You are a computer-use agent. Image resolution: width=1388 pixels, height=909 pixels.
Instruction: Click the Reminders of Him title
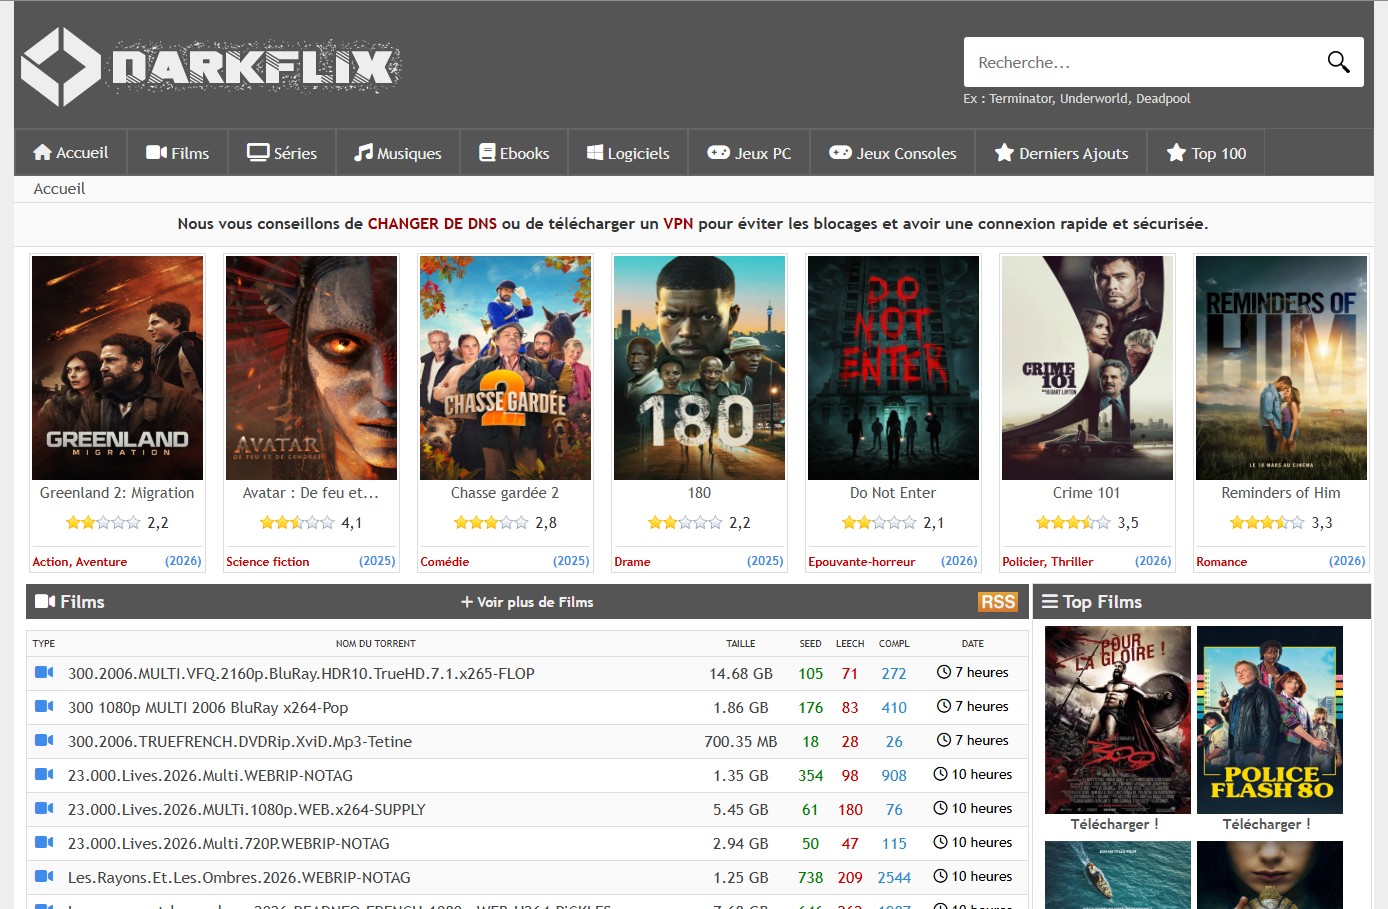[x=1281, y=493]
